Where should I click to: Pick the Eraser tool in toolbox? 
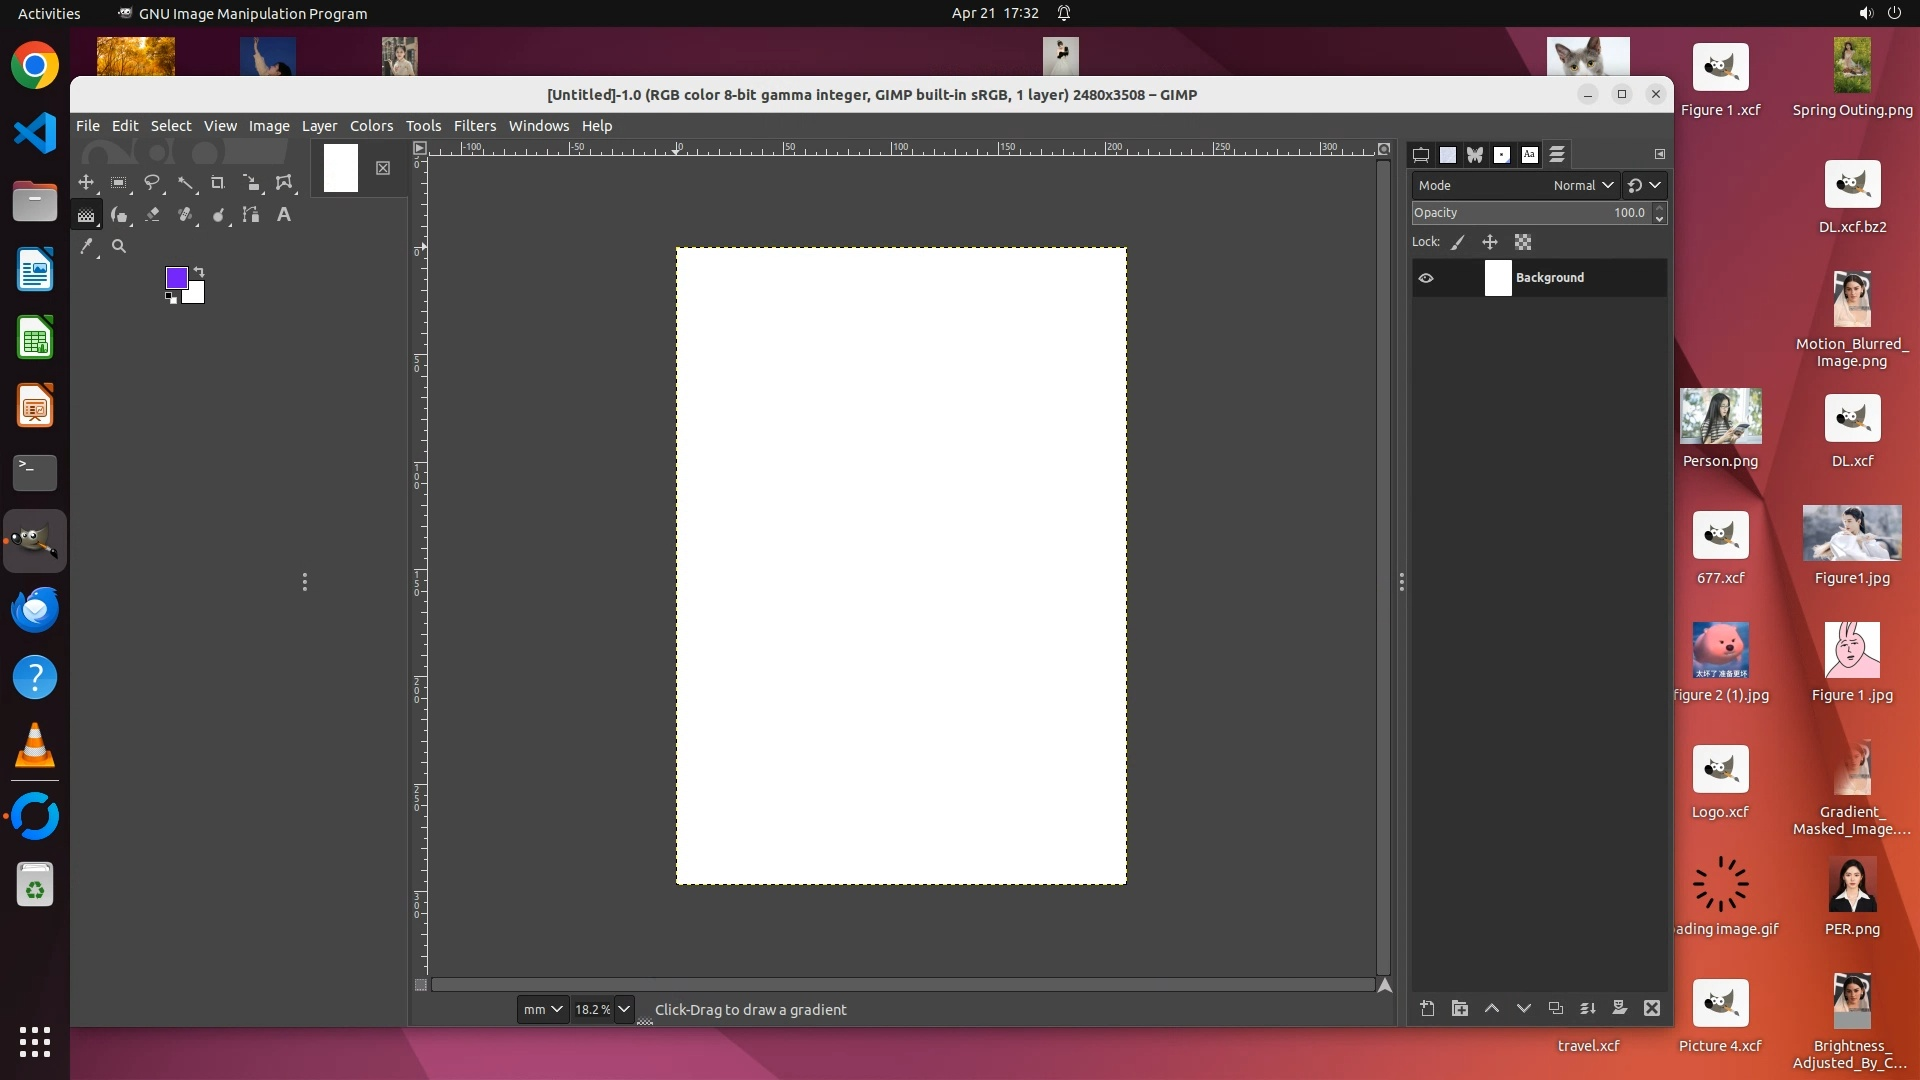(x=152, y=214)
